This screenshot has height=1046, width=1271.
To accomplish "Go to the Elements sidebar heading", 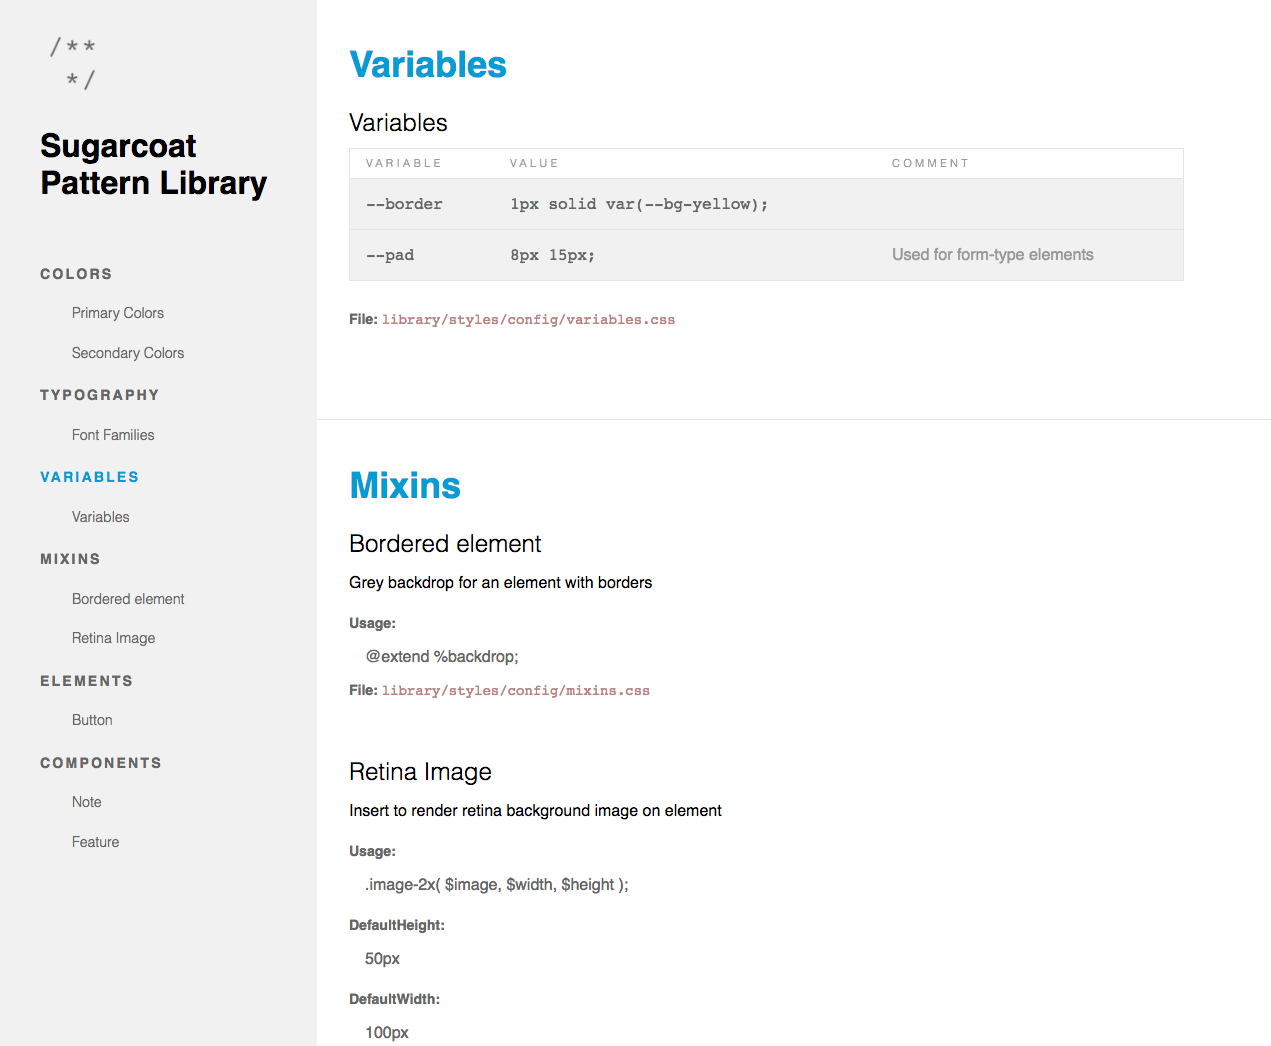I will click(87, 681).
